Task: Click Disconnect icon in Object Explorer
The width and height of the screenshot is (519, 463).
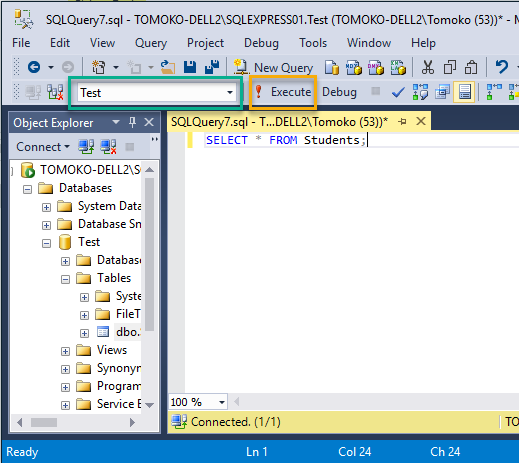Action: pos(108,147)
